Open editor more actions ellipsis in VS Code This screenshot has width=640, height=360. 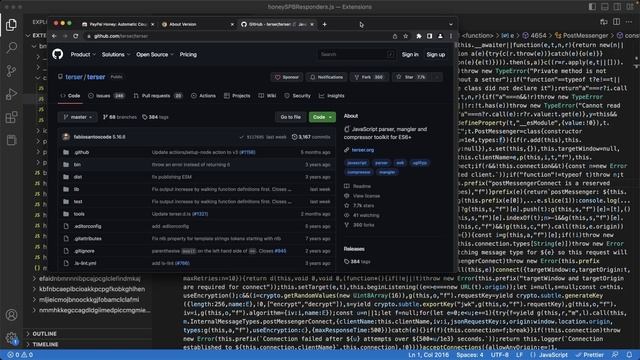click(629, 22)
